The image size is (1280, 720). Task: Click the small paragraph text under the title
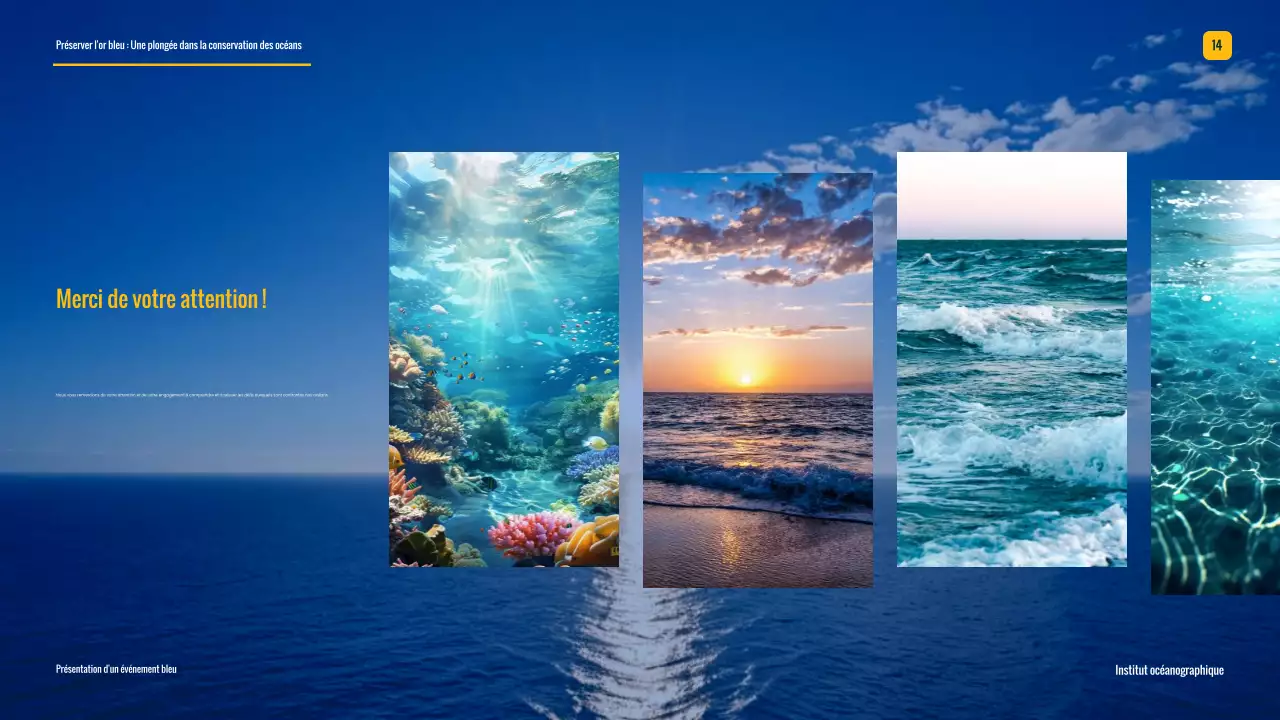(x=193, y=394)
